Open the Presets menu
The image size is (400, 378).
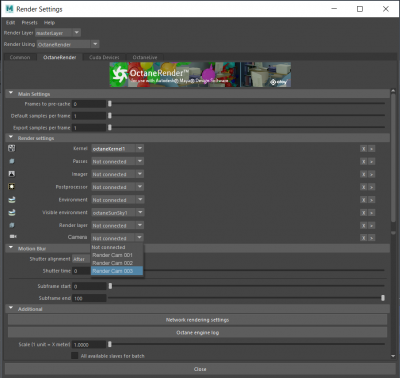tap(30, 23)
